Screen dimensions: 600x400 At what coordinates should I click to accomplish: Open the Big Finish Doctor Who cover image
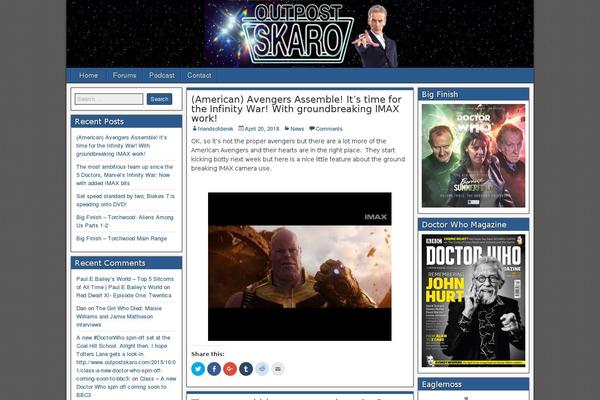pyautogui.click(x=473, y=156)
